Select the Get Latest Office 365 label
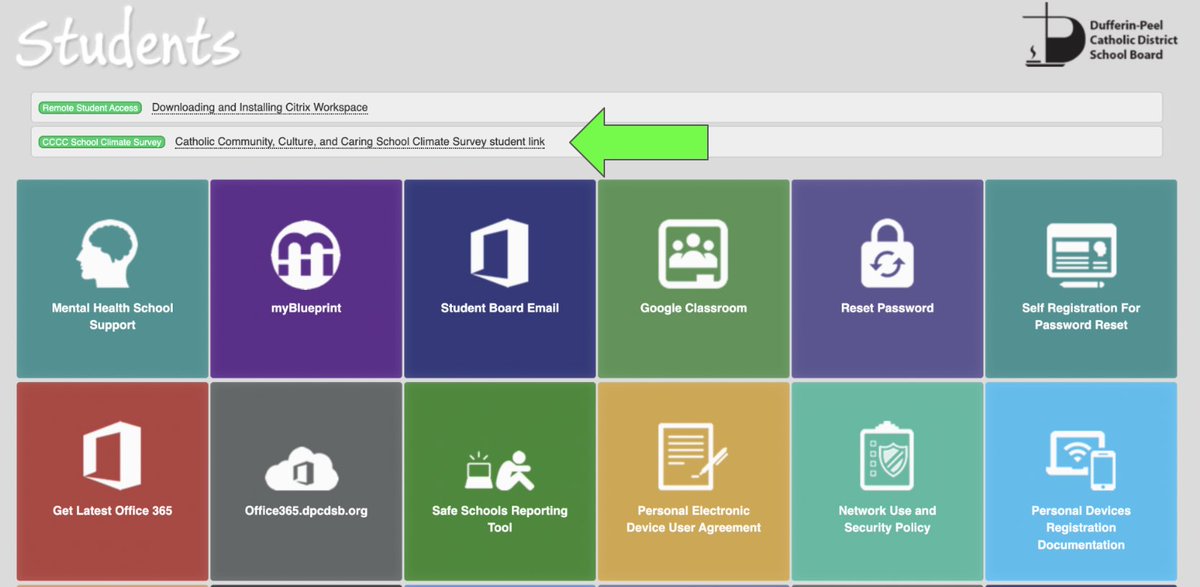The height and width of the screenshot is (587, 1200). [112, 511]
